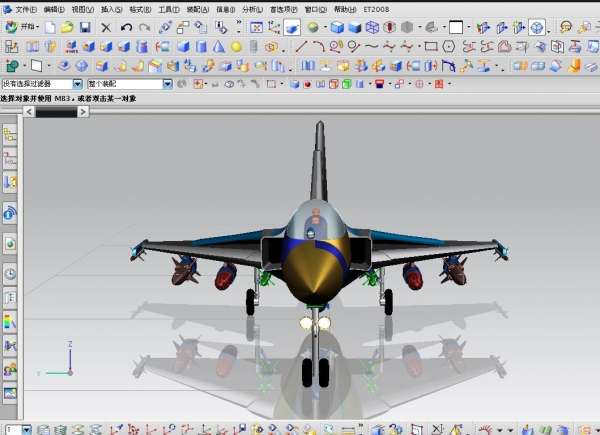Viewport: 600px width, 435px height.
Task: Toggle the green cube icon in the selection bar
Action: click(x=347, y=84)
